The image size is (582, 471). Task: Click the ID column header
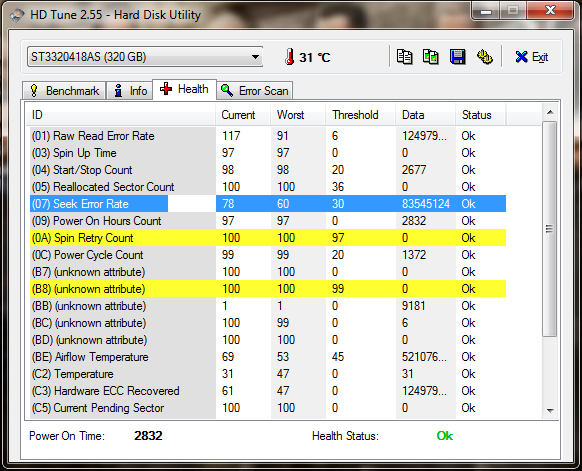[x=121, y=115]
